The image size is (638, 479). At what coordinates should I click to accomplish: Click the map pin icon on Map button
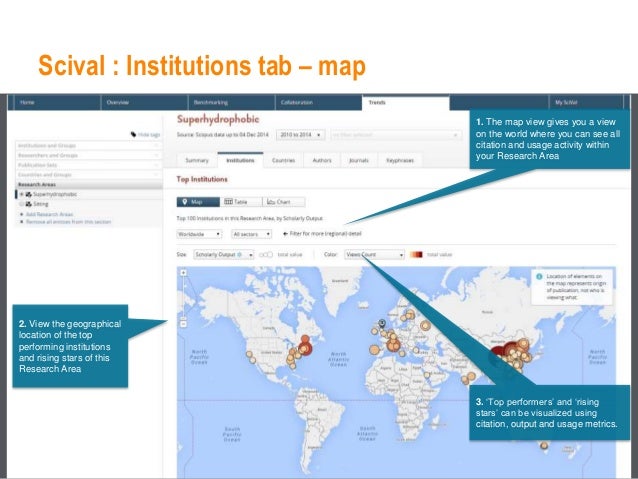pos(185,201)
